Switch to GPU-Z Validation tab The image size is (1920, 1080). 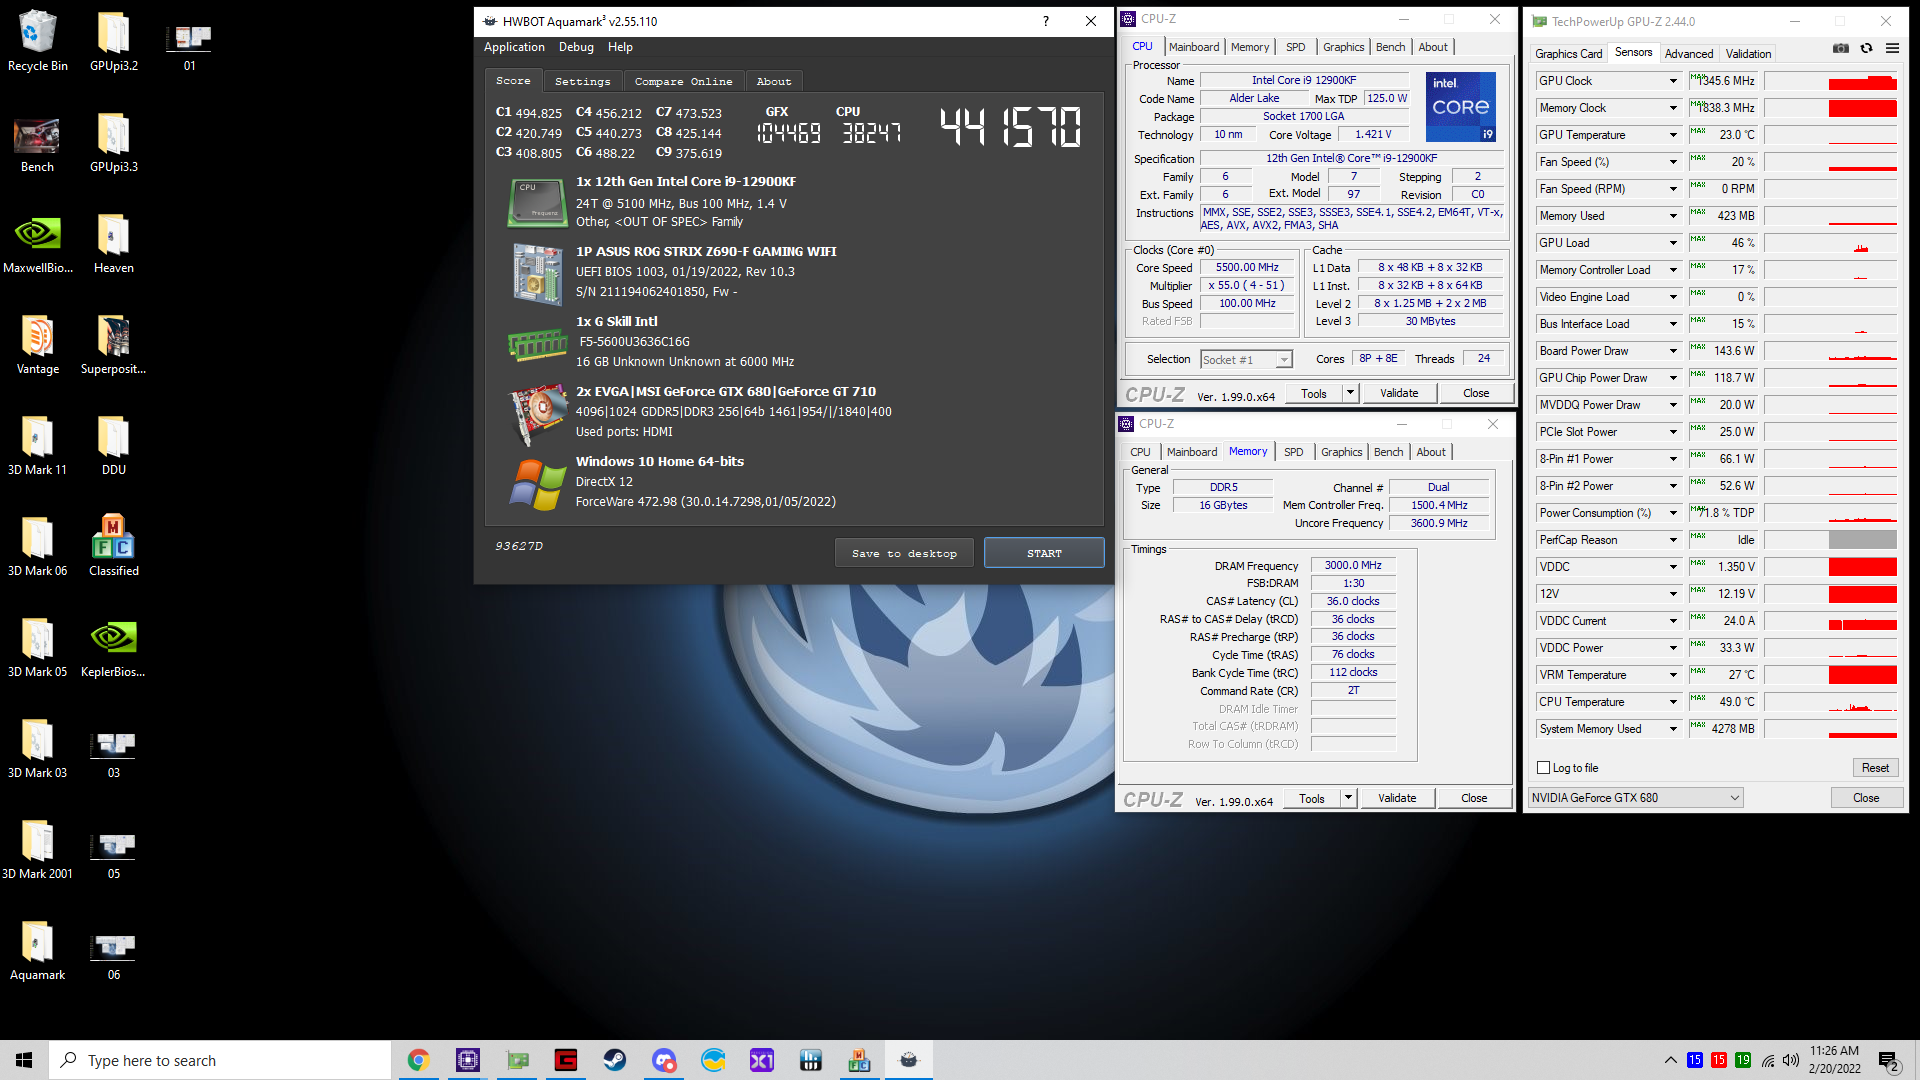[x=1748, y=54]
